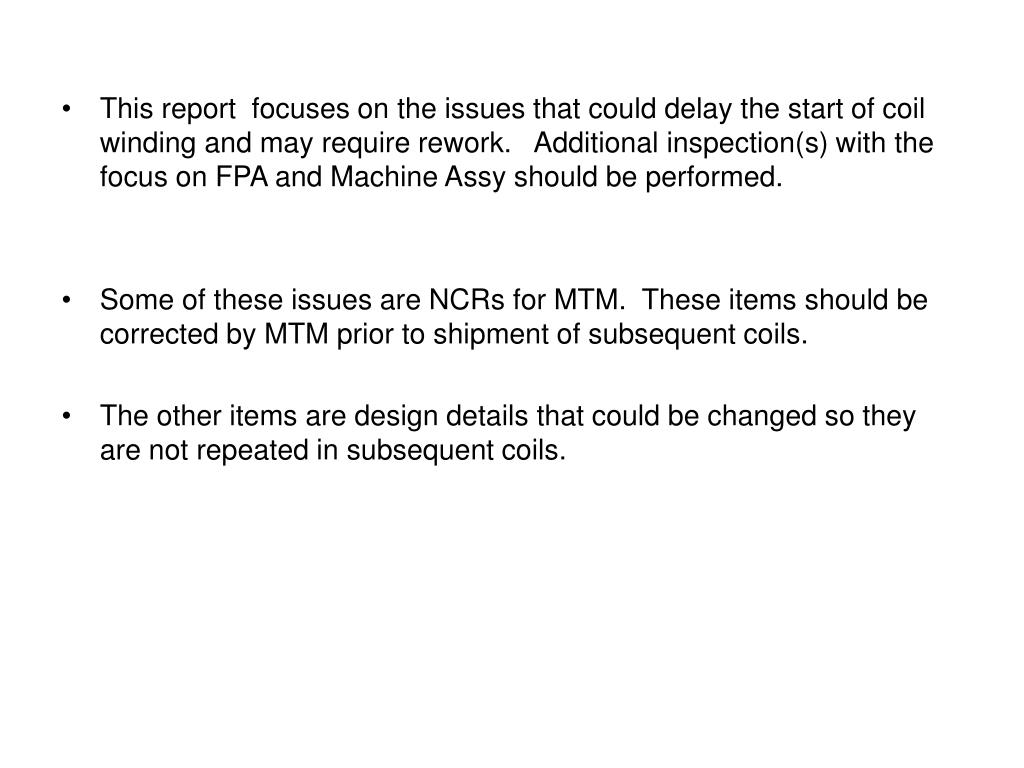The height and width of the screenshot is (768, 1024).
Task: Click the second bullet point marker
Action: (x=67, y=301)
